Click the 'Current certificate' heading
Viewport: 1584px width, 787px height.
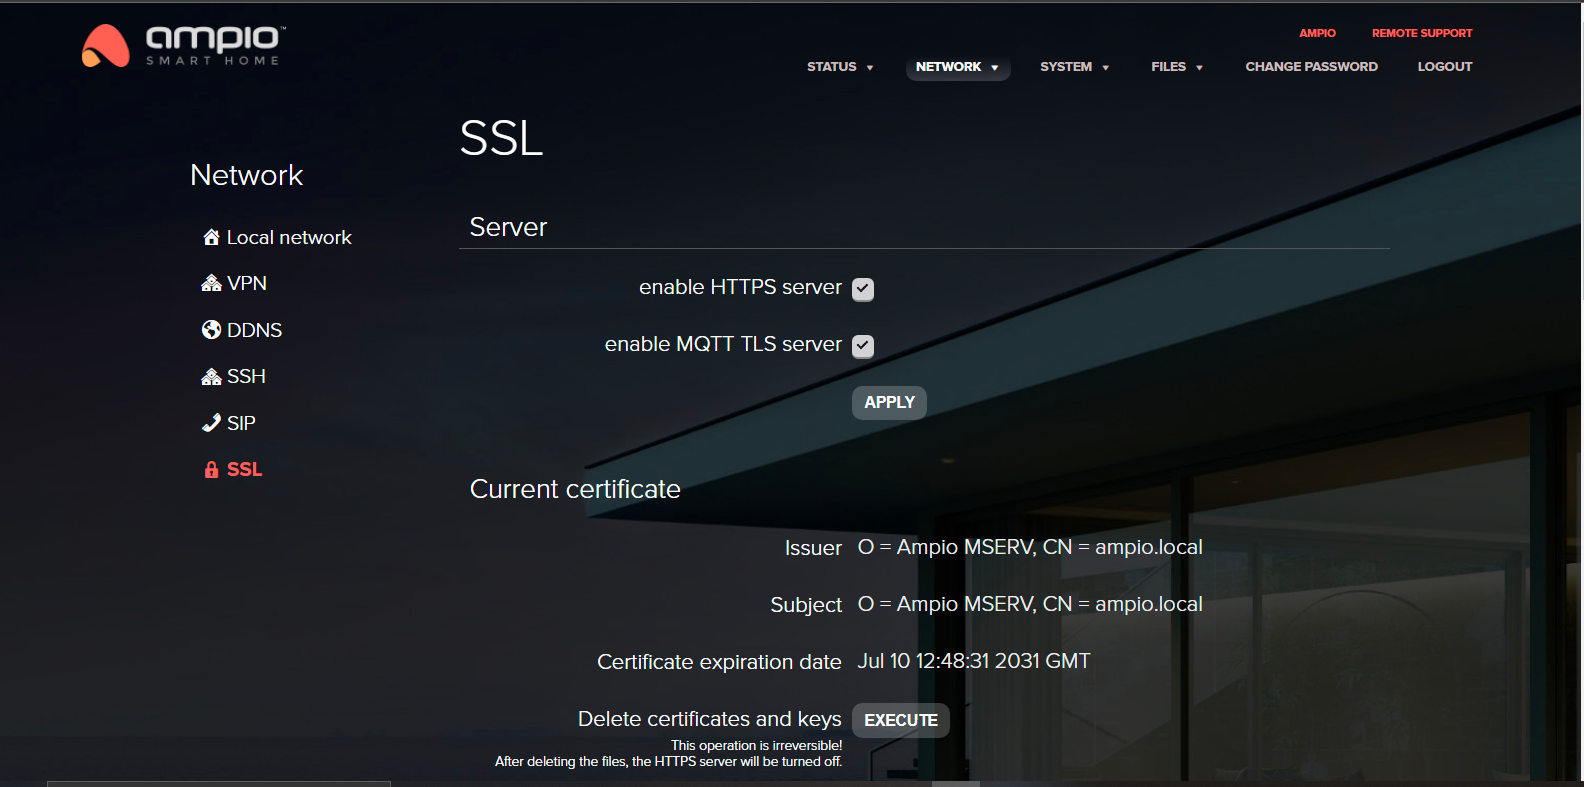[x=575, y=489]
